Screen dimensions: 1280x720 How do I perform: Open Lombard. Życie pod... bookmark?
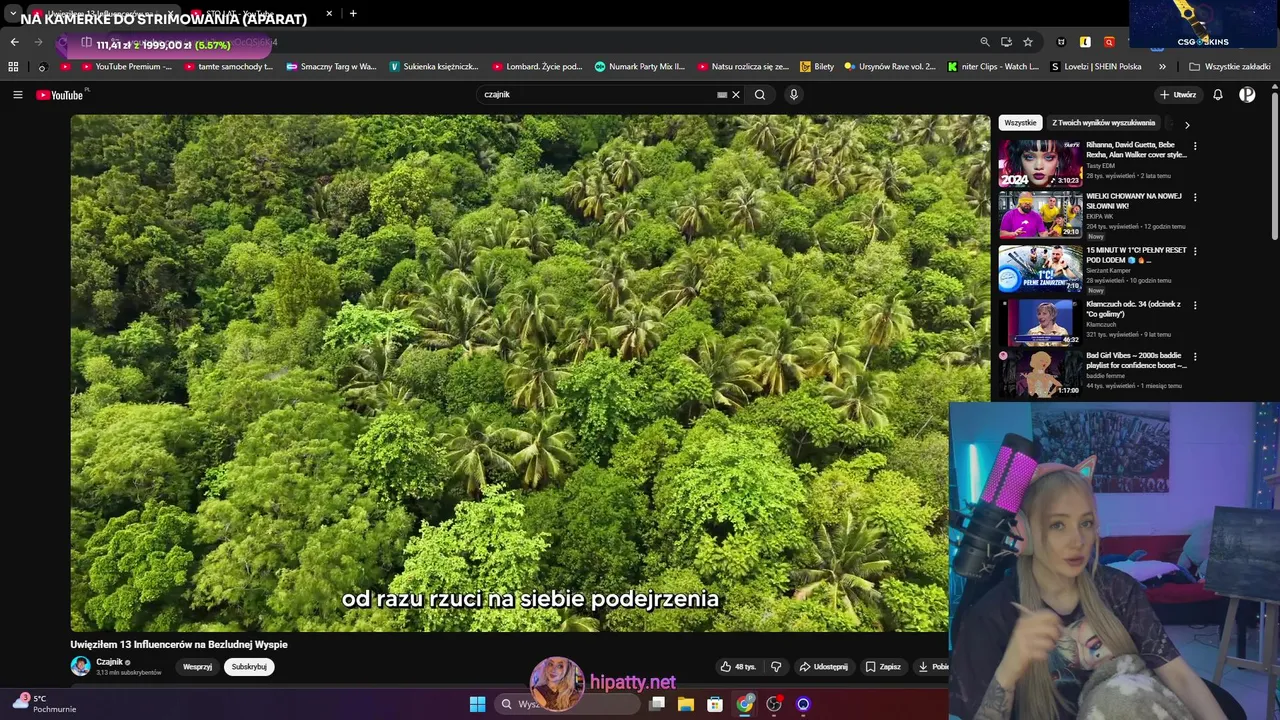(x=537, y=67)
